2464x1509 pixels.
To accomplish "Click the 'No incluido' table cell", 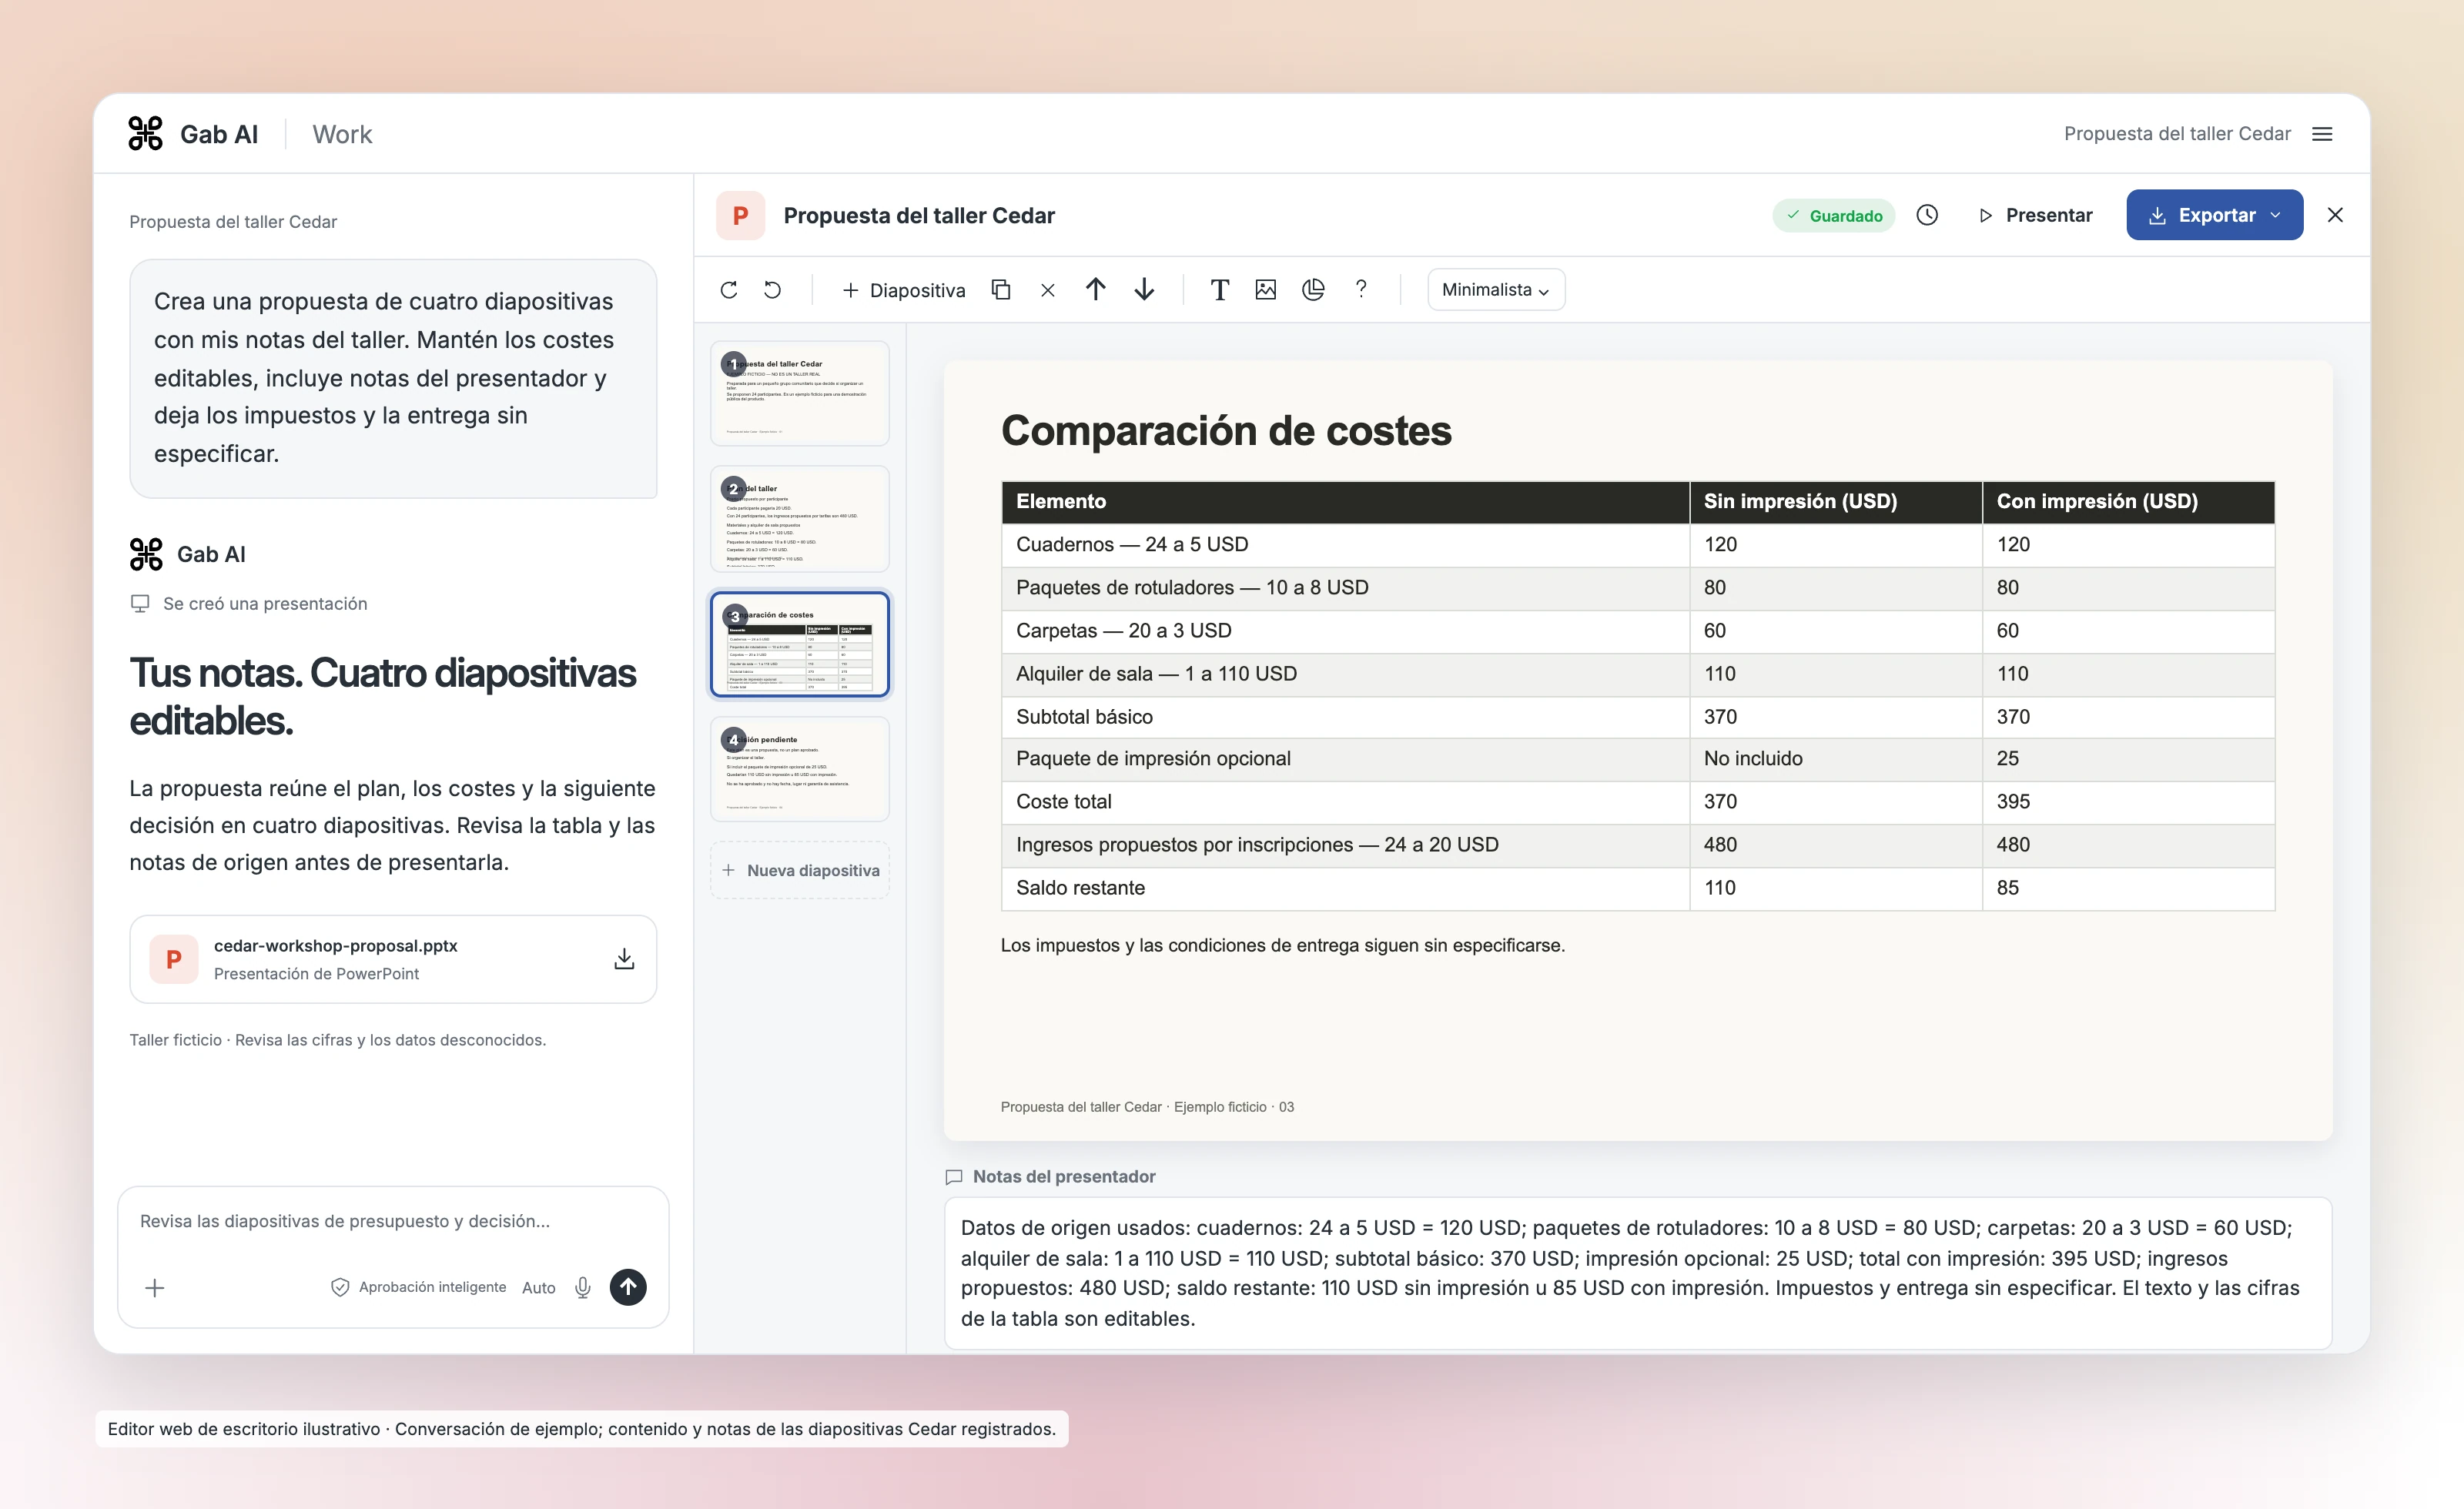I will [1835, 758].
